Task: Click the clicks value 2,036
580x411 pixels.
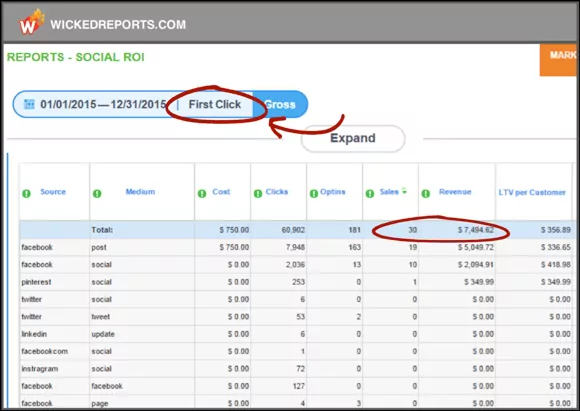Action: click(x=295, y=265)
